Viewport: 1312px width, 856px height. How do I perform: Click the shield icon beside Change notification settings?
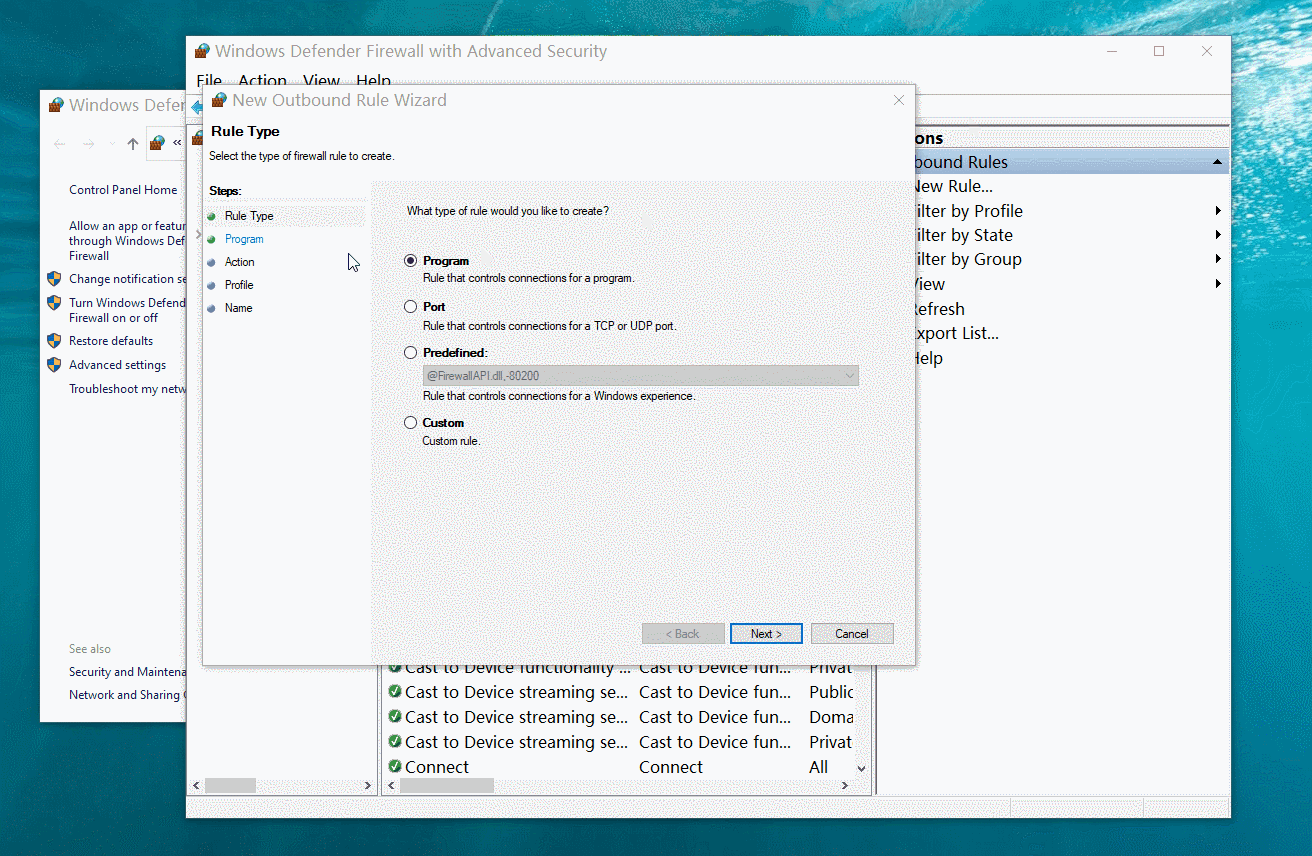[x=54, y=278]
